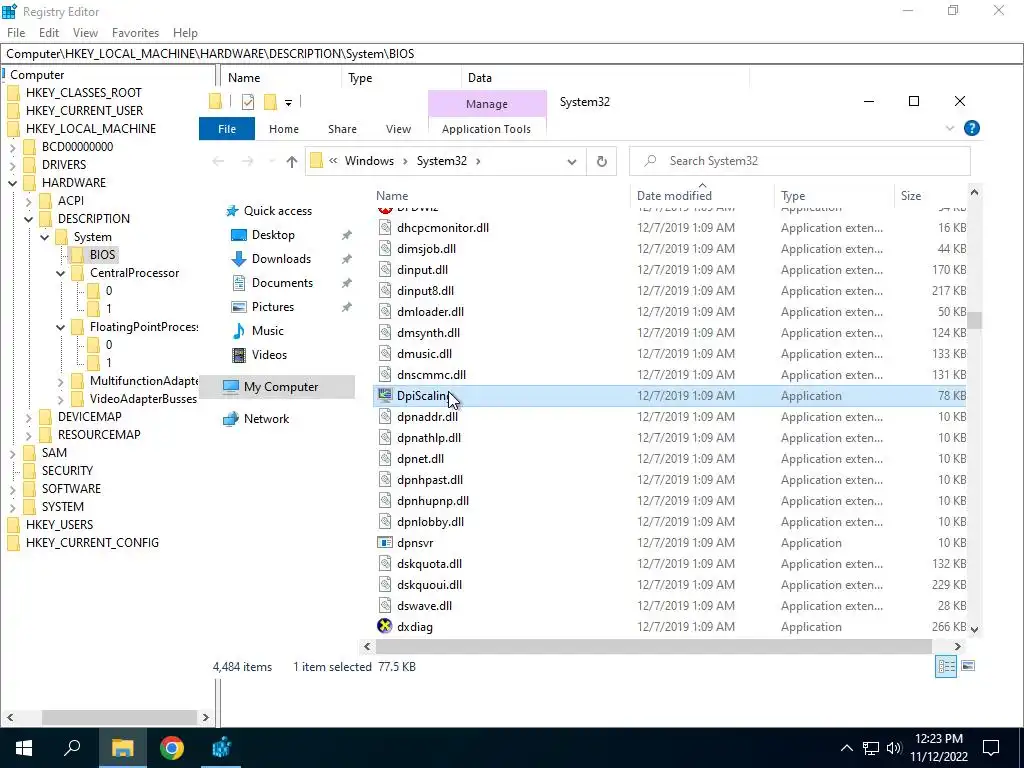Collapse the DESCRIPTION registry key
Viewport: 1024px width, 768px height.
(29, 219)
